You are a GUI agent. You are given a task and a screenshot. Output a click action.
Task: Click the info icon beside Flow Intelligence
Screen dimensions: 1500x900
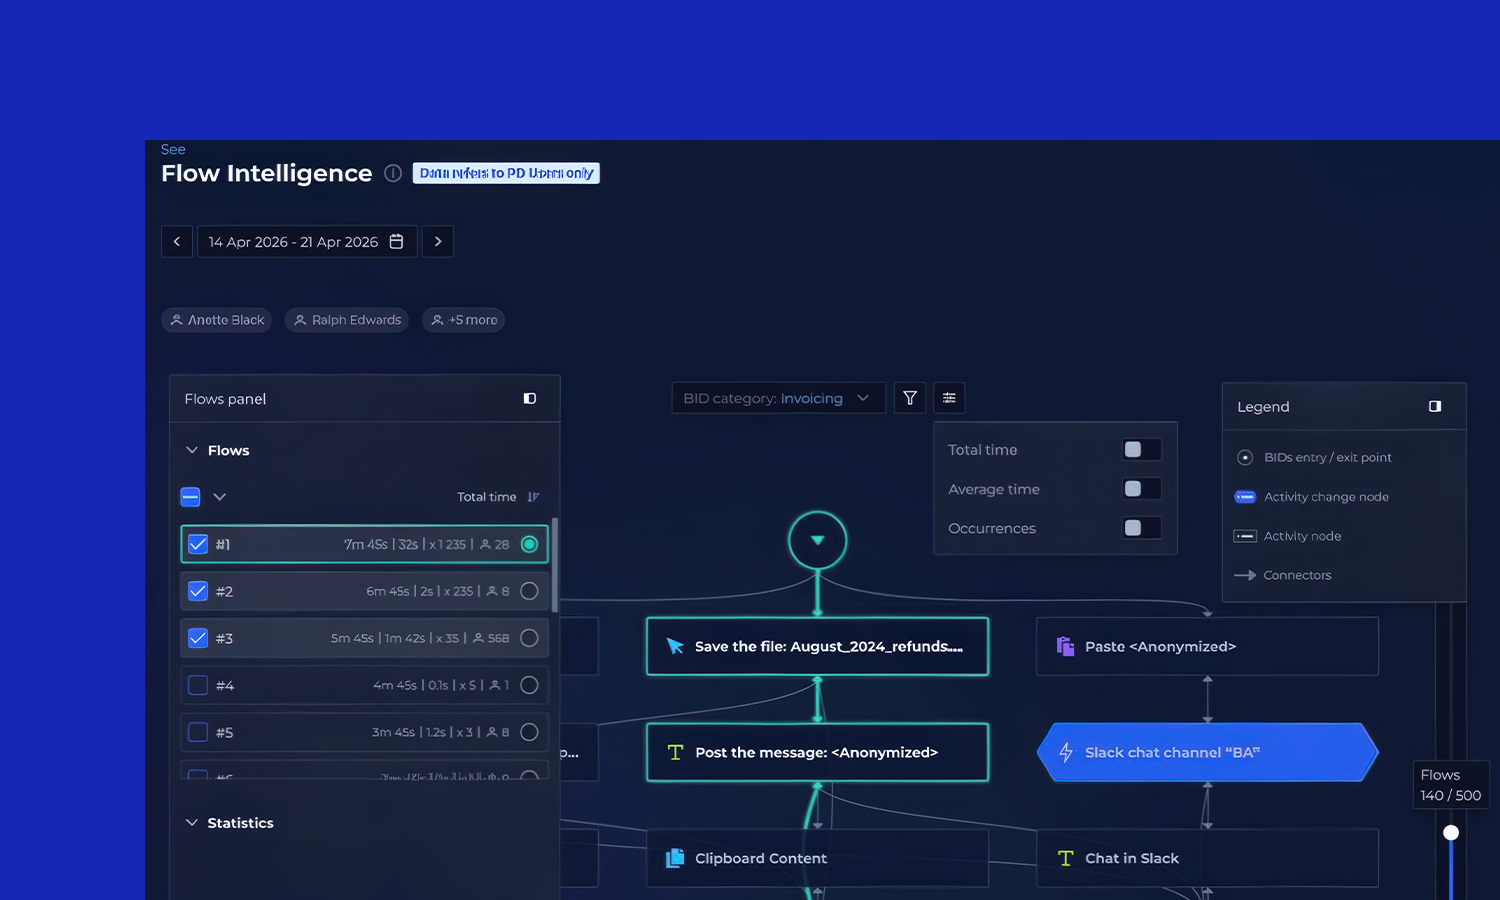[x=393, y=173]
